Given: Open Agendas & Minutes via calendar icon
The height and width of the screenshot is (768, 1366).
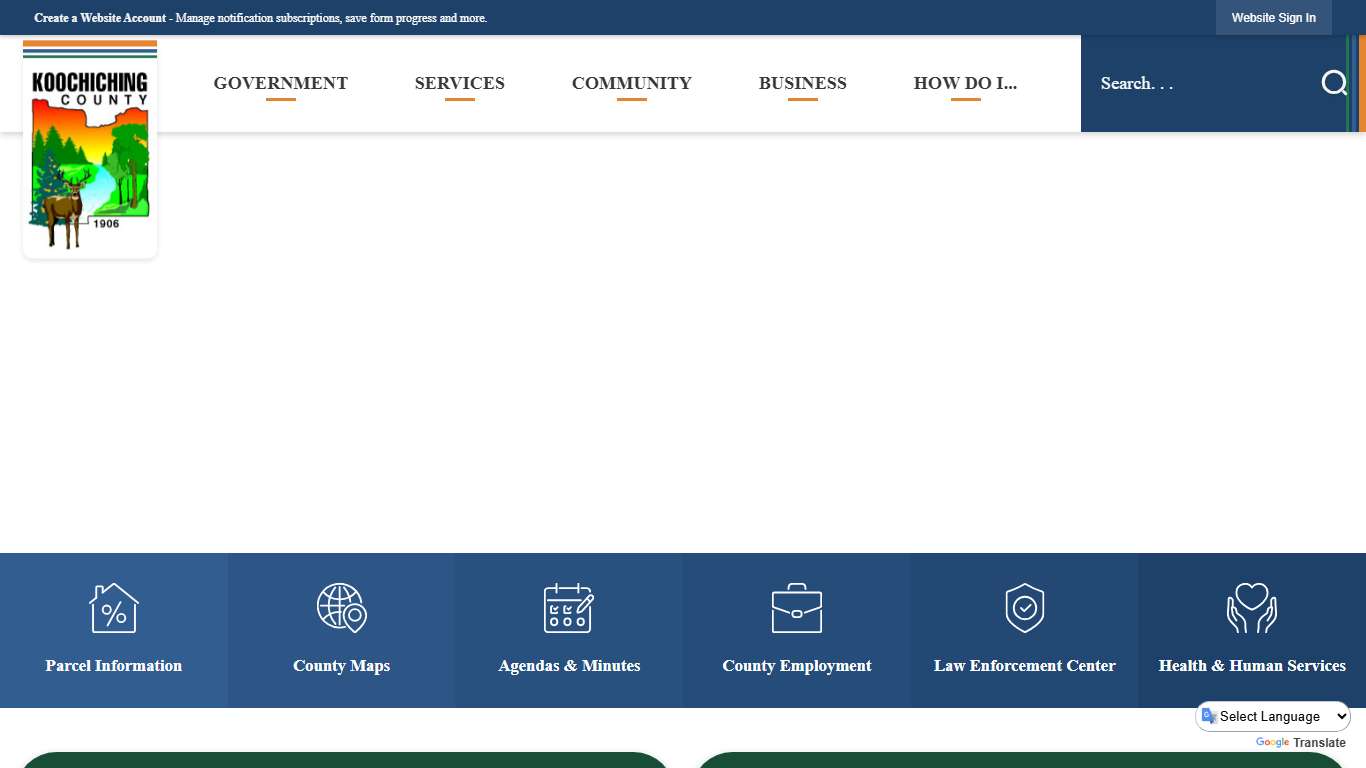Looking at the screenshot, I should (568, 607).
